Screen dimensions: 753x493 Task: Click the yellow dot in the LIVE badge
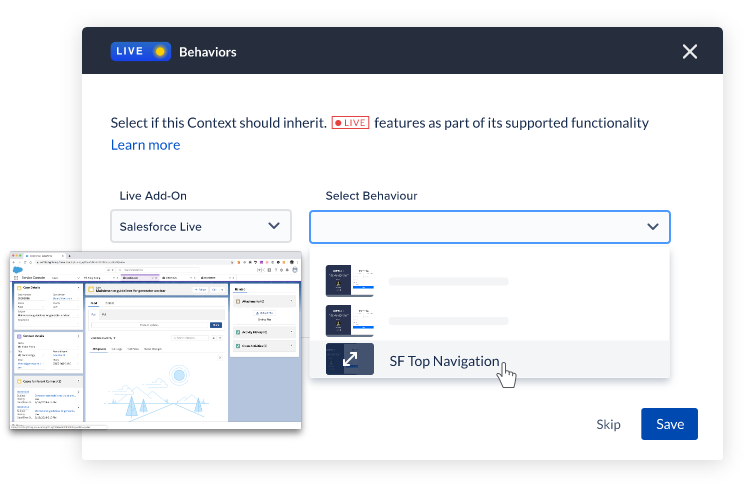point(160,52)
